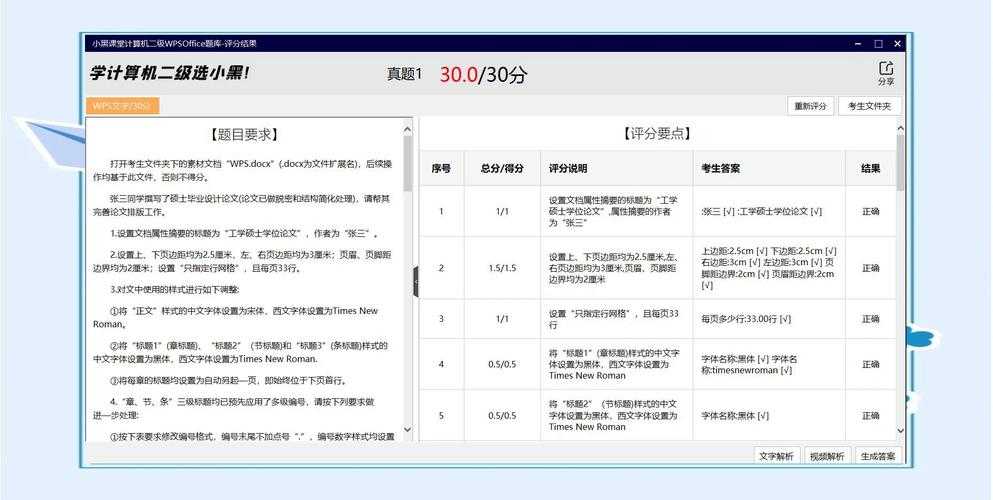Select row 1 score cell 1/1
Viewport: 993px width, 500px height.
[x=502, y=211]
